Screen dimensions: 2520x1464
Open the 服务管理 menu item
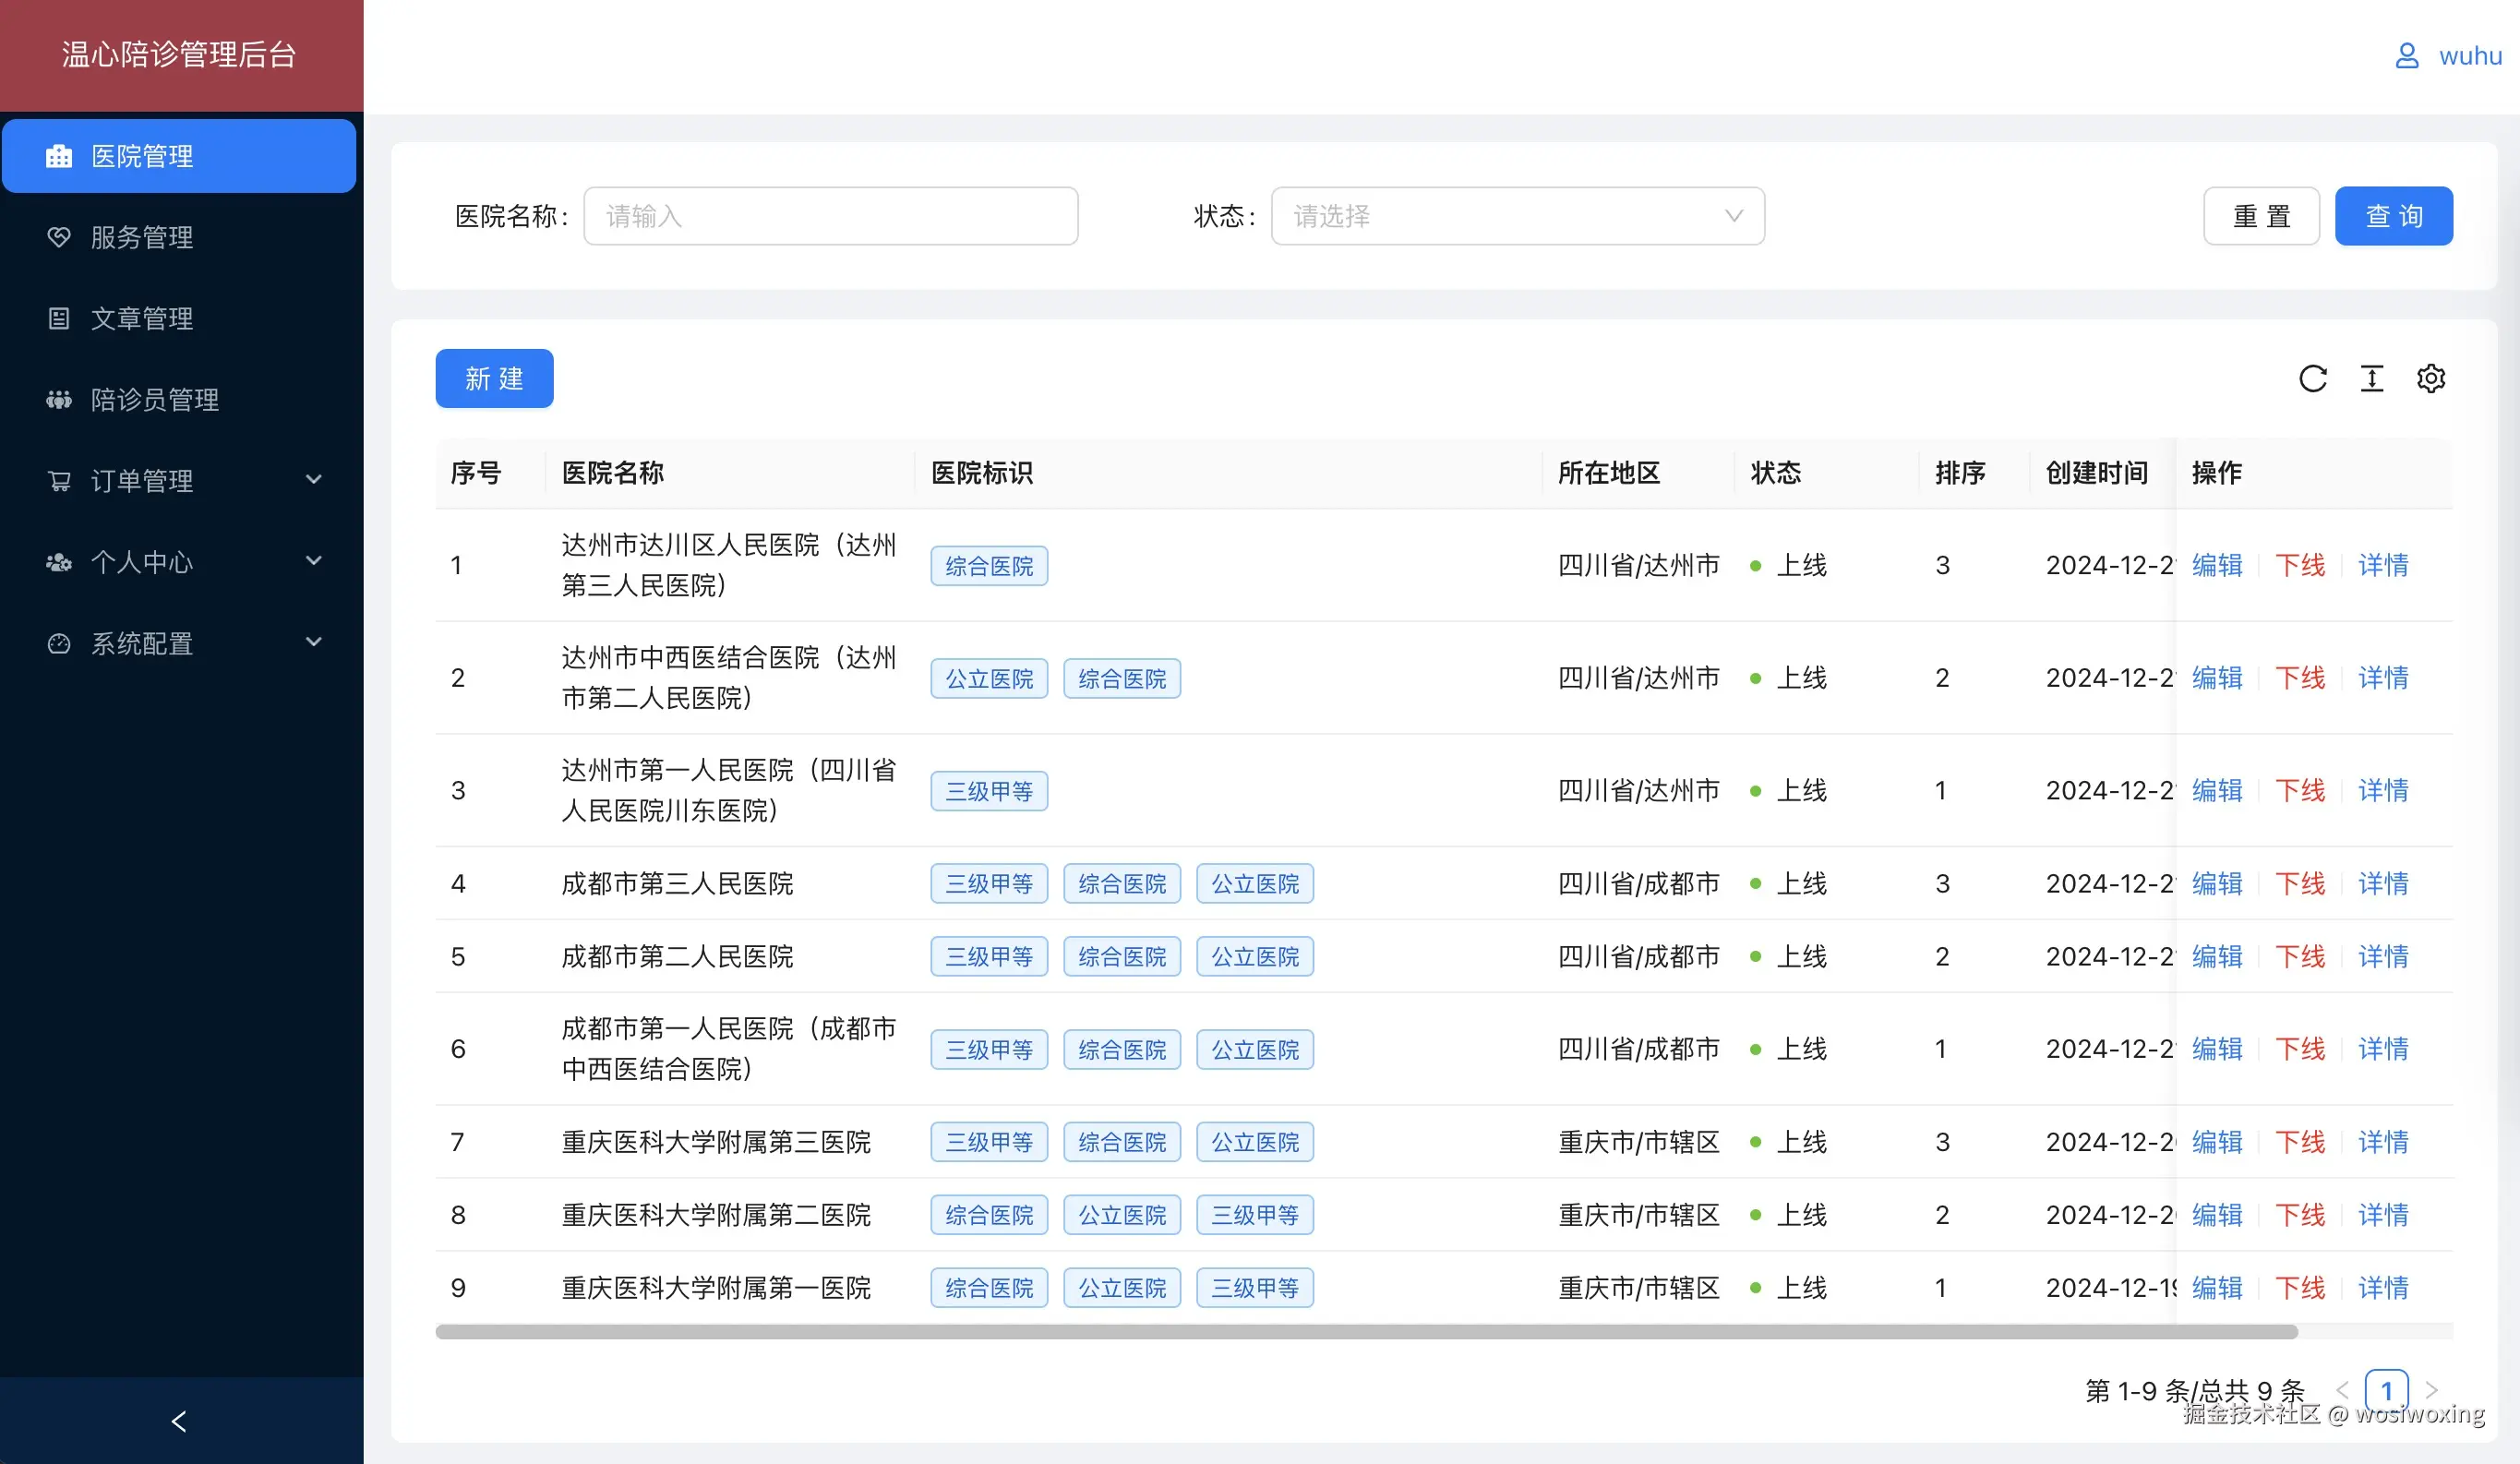142,238
